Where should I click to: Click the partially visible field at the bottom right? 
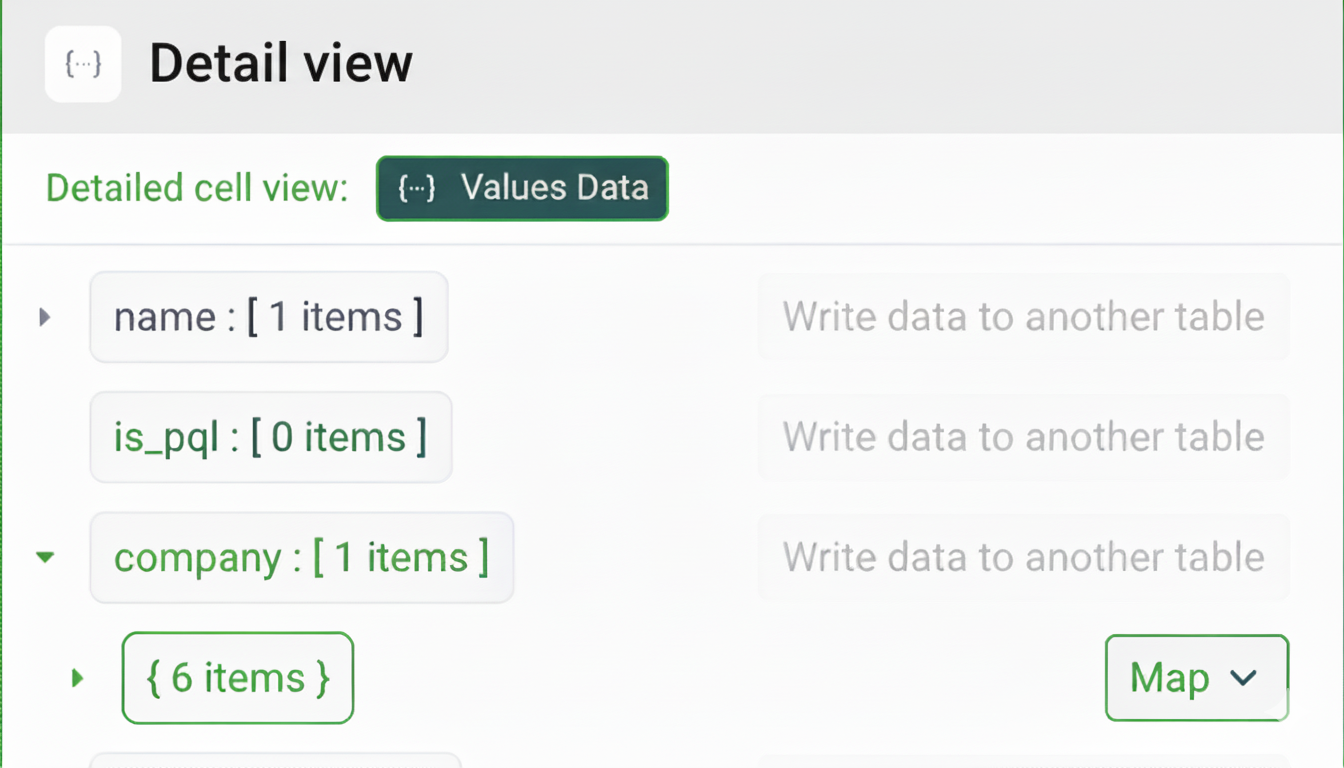click(x=1023, y=761)
